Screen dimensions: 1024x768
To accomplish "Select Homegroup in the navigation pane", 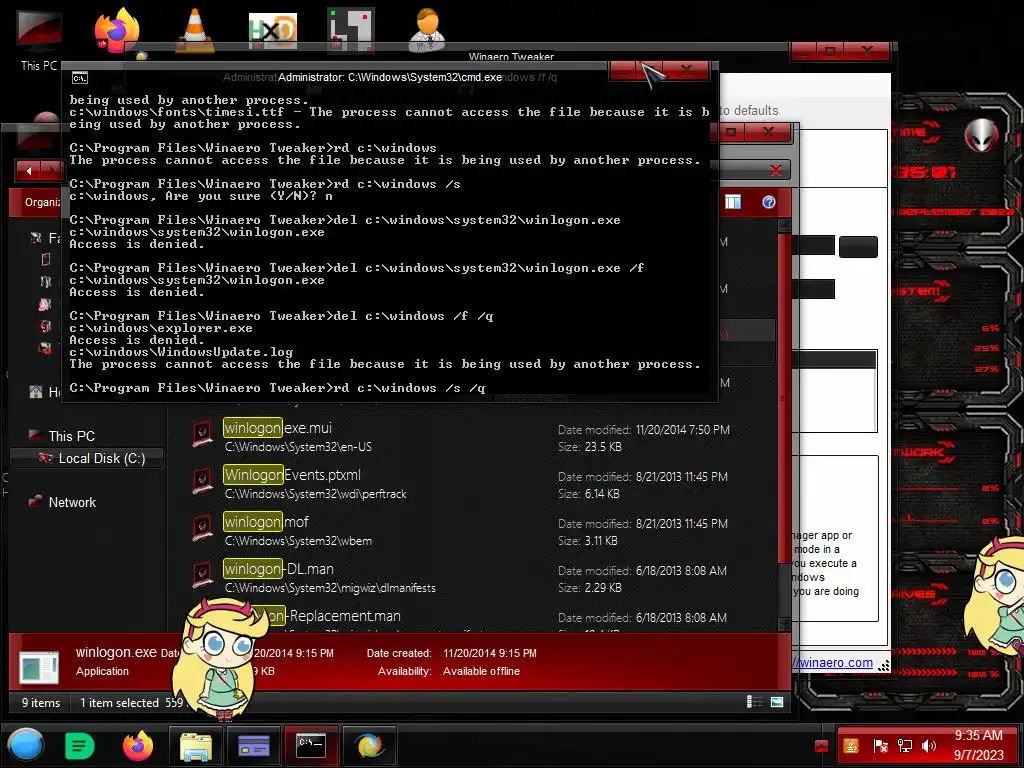I will (44, 392).
